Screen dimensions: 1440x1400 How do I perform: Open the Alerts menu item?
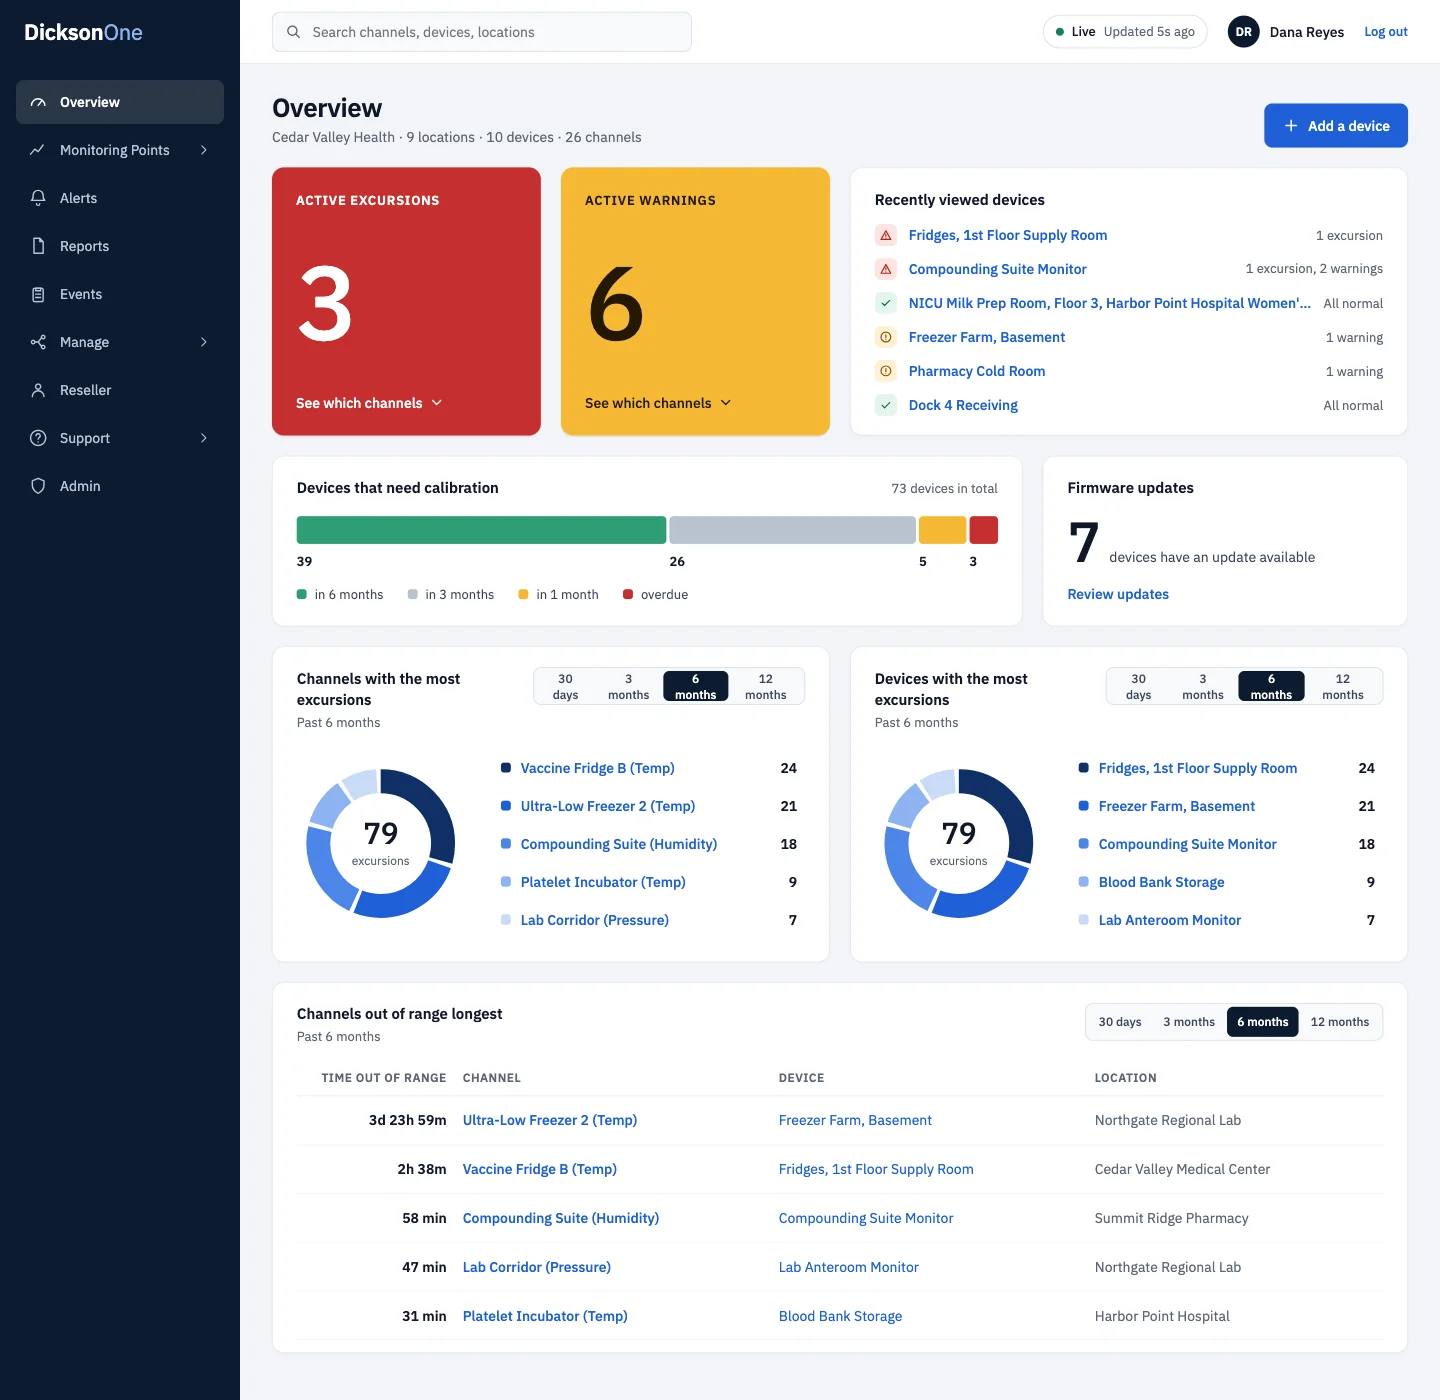point(120,198)
